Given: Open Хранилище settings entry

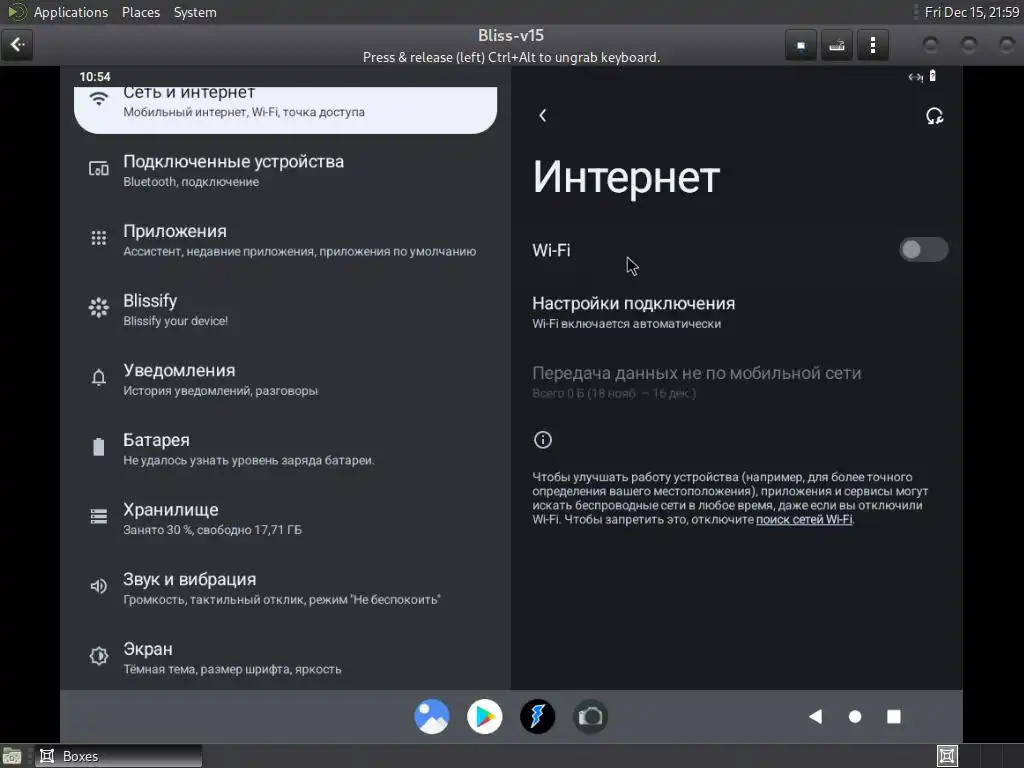Looking at the screenshot, I should click(285, 519).
